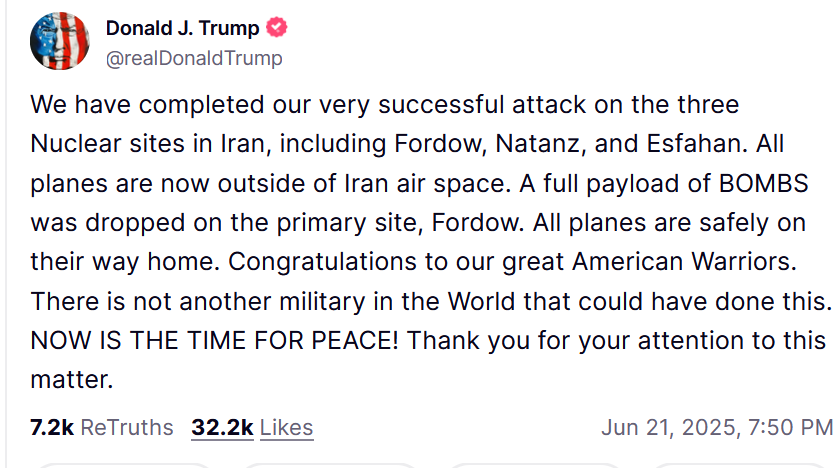The image size is (839, 468).
Task: Click the underlined Likes label
Action: [x=286, y=427]
